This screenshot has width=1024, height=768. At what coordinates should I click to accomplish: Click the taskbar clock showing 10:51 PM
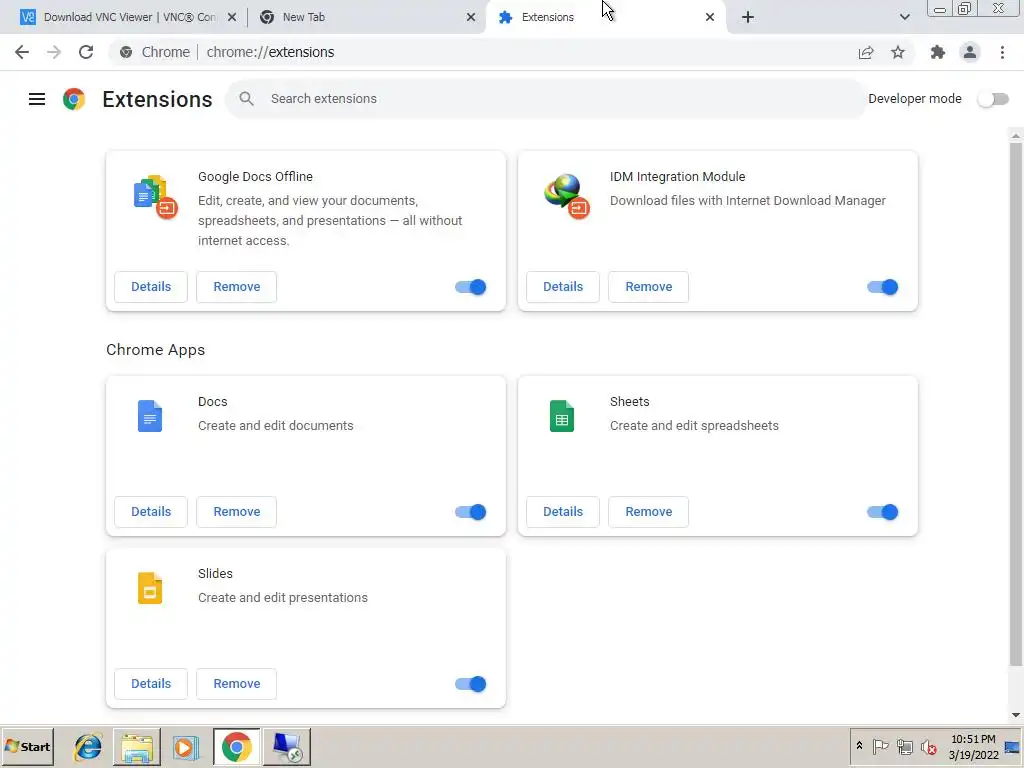pos(973,747)
